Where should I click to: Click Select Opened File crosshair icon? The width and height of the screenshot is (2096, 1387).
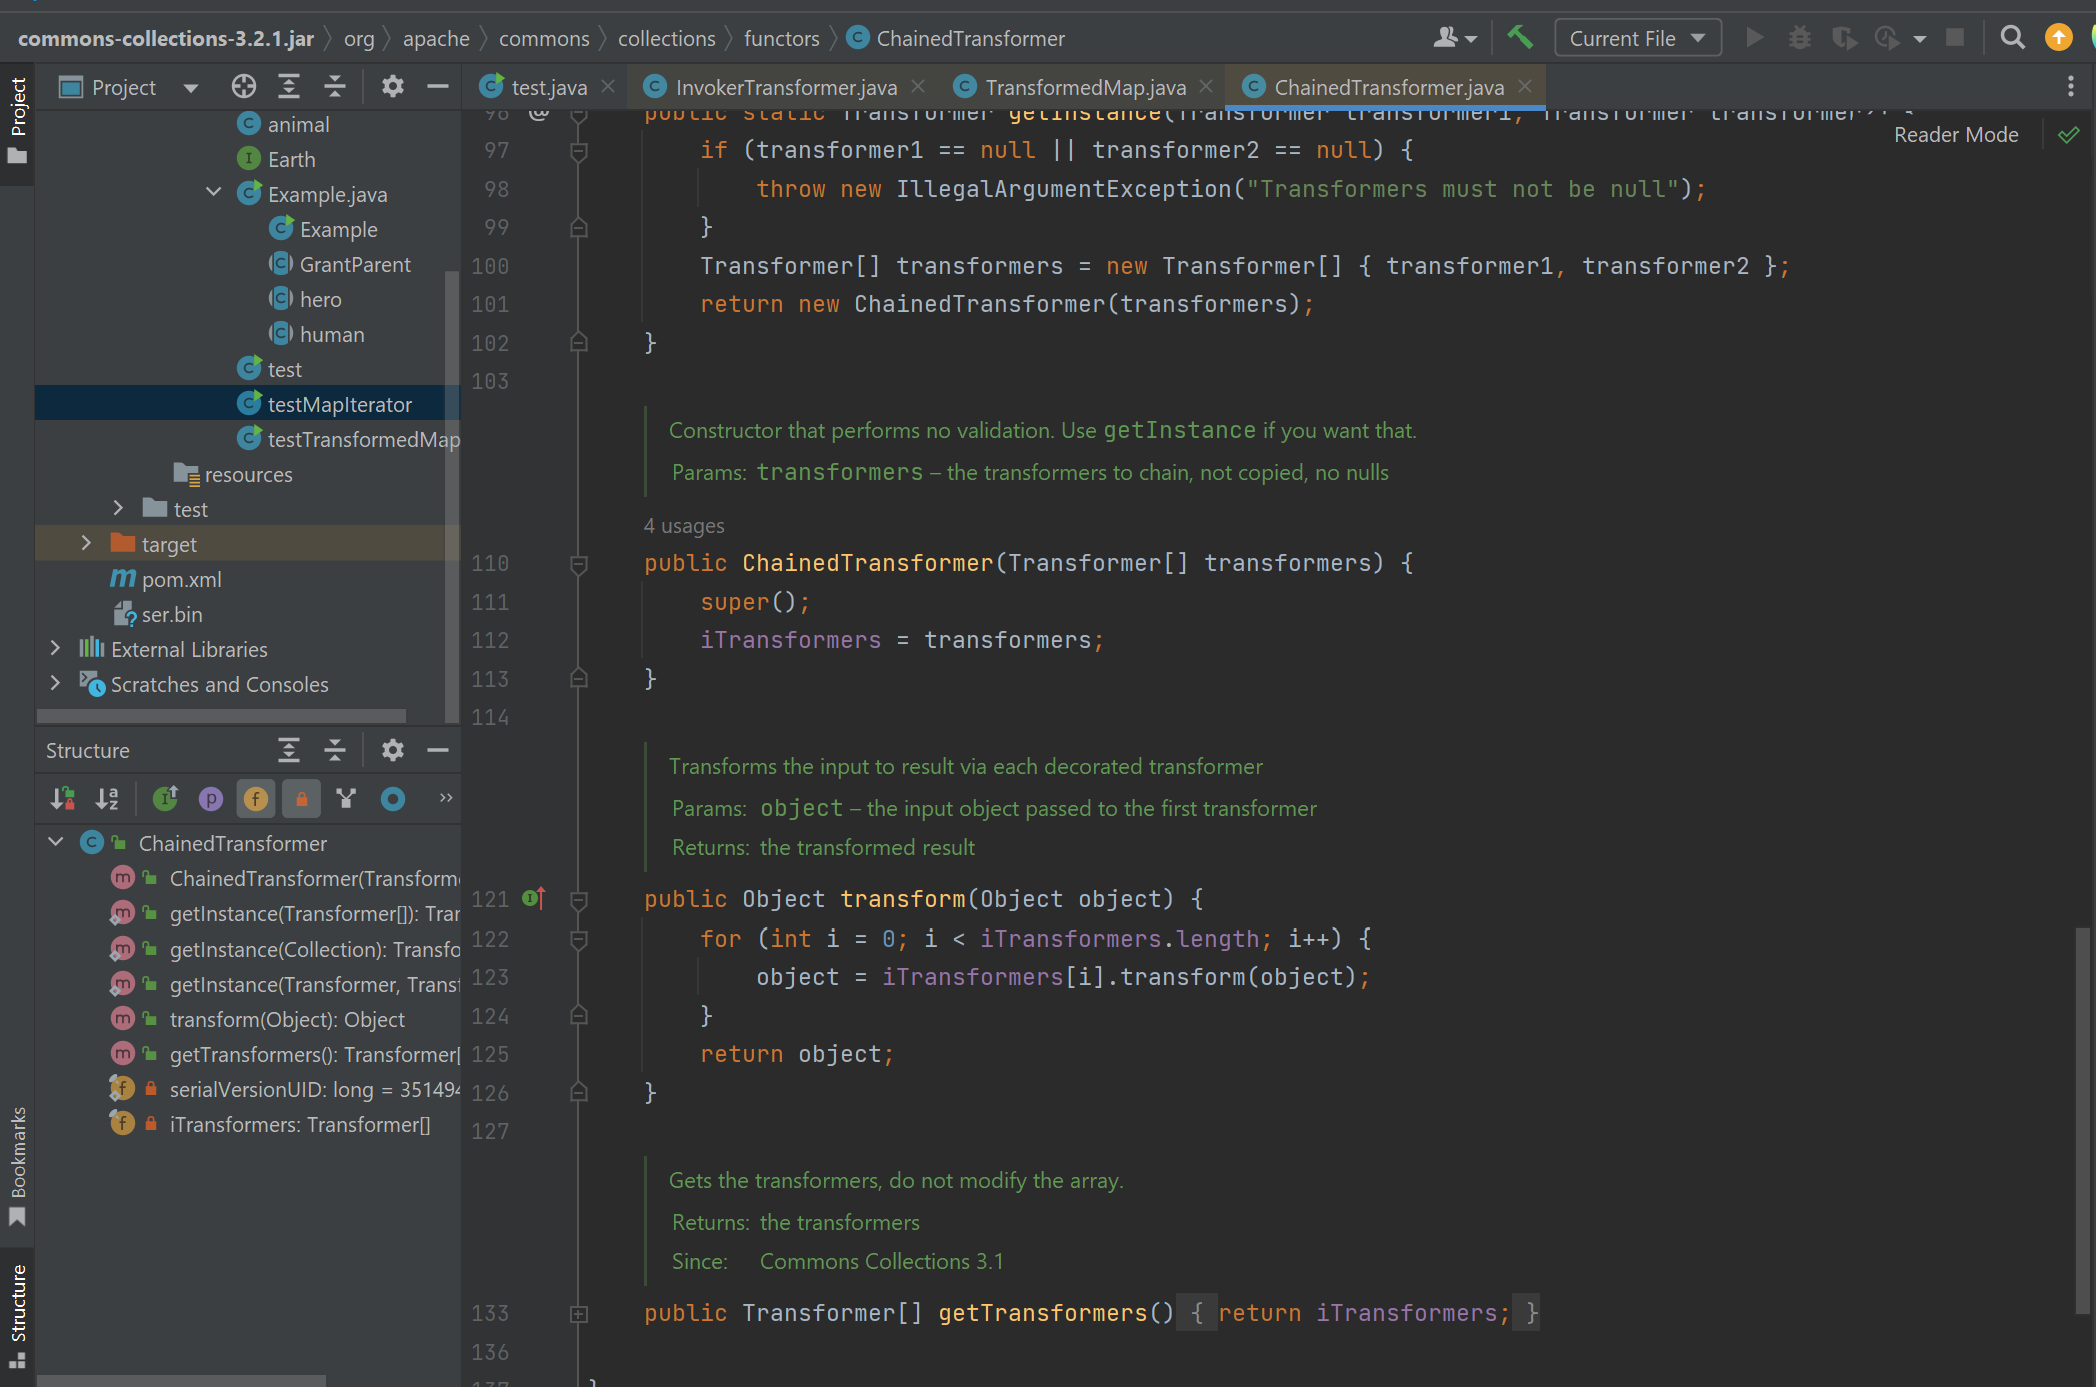243,87
